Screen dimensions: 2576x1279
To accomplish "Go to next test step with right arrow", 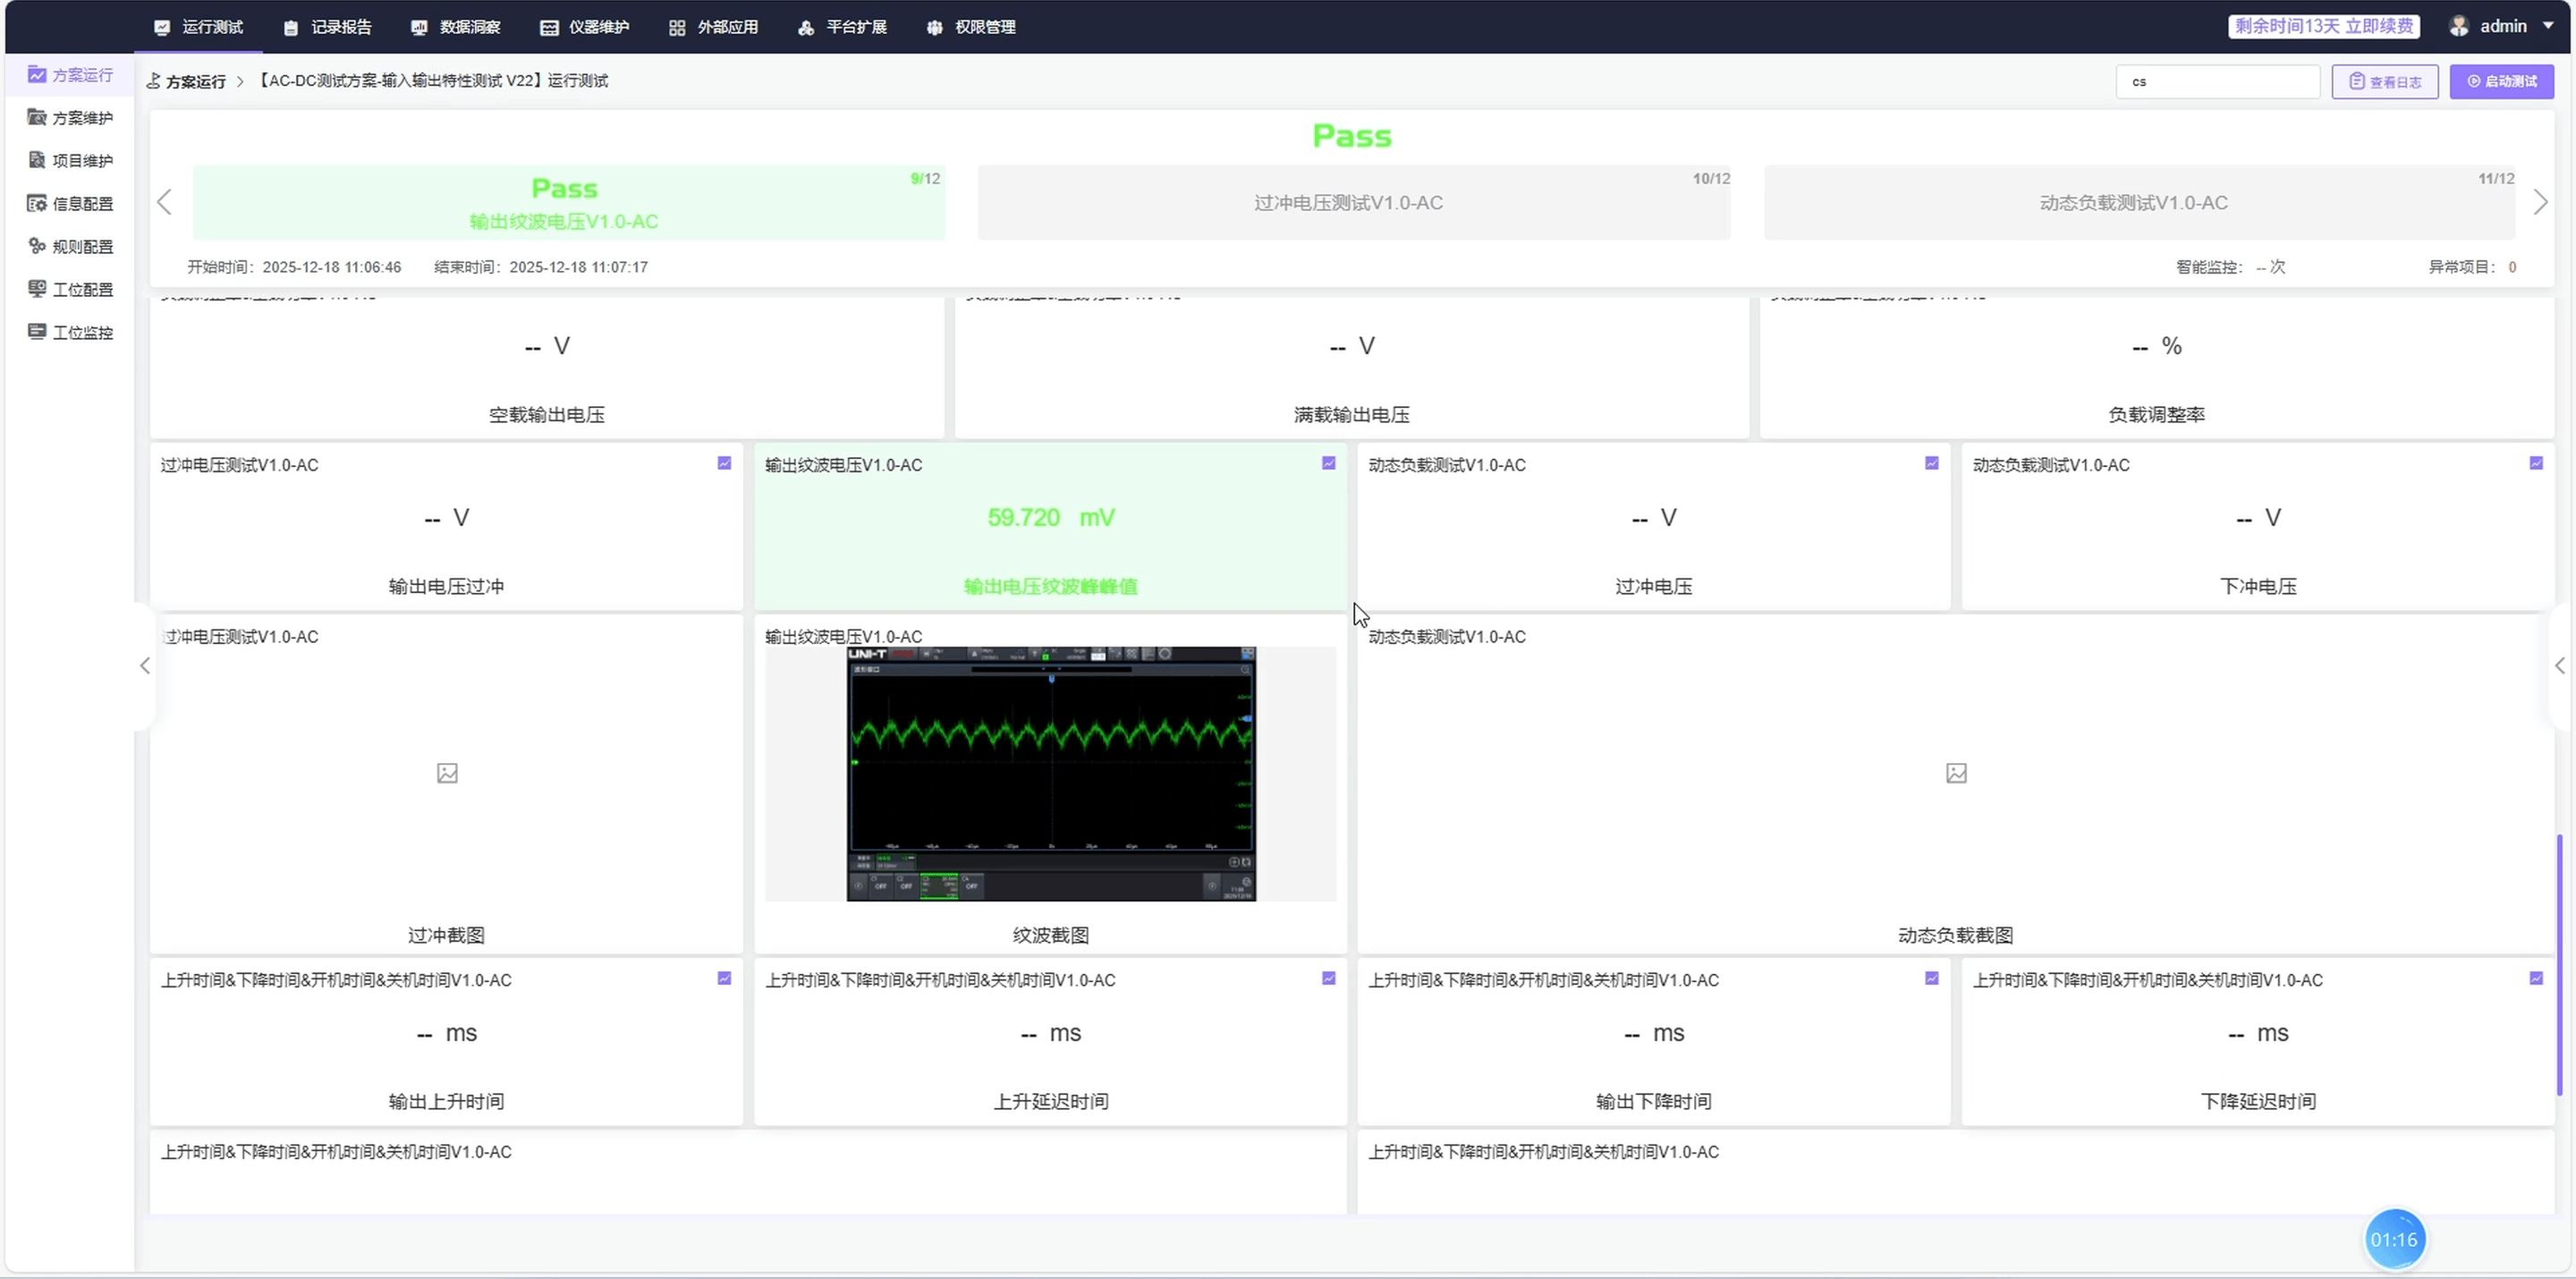I will [2540, 203].
